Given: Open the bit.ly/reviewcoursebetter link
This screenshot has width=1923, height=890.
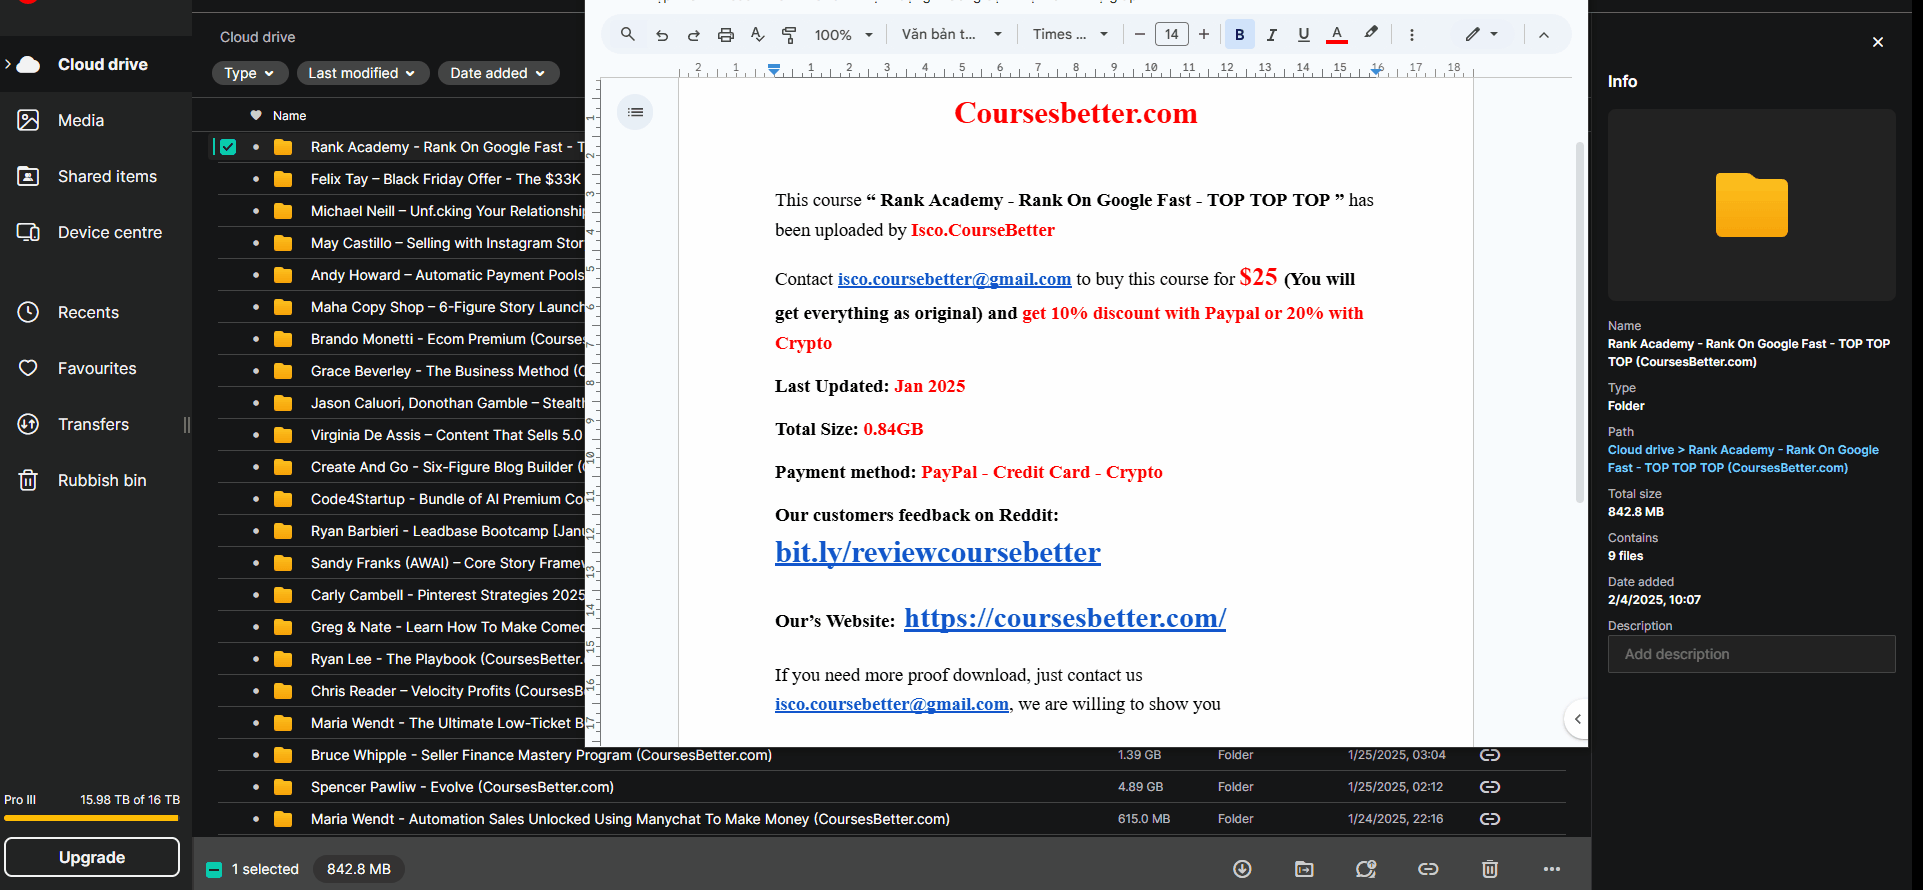Looking at the screenshot, I should pos(937,552).
